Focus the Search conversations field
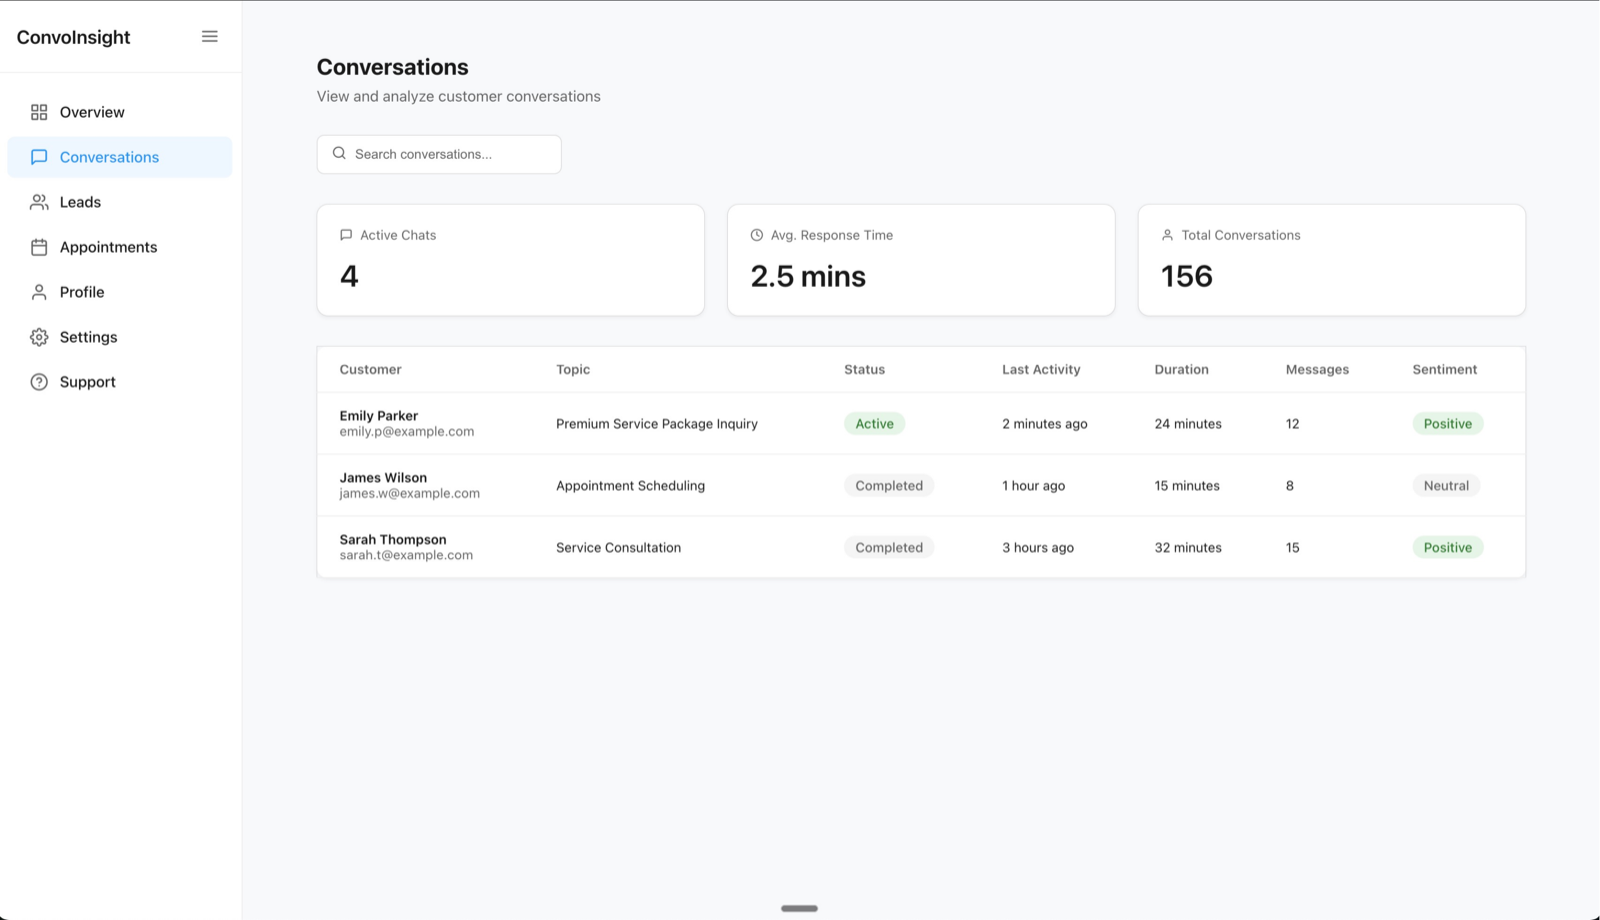1600x920 pixels. (x=439, y=154)
